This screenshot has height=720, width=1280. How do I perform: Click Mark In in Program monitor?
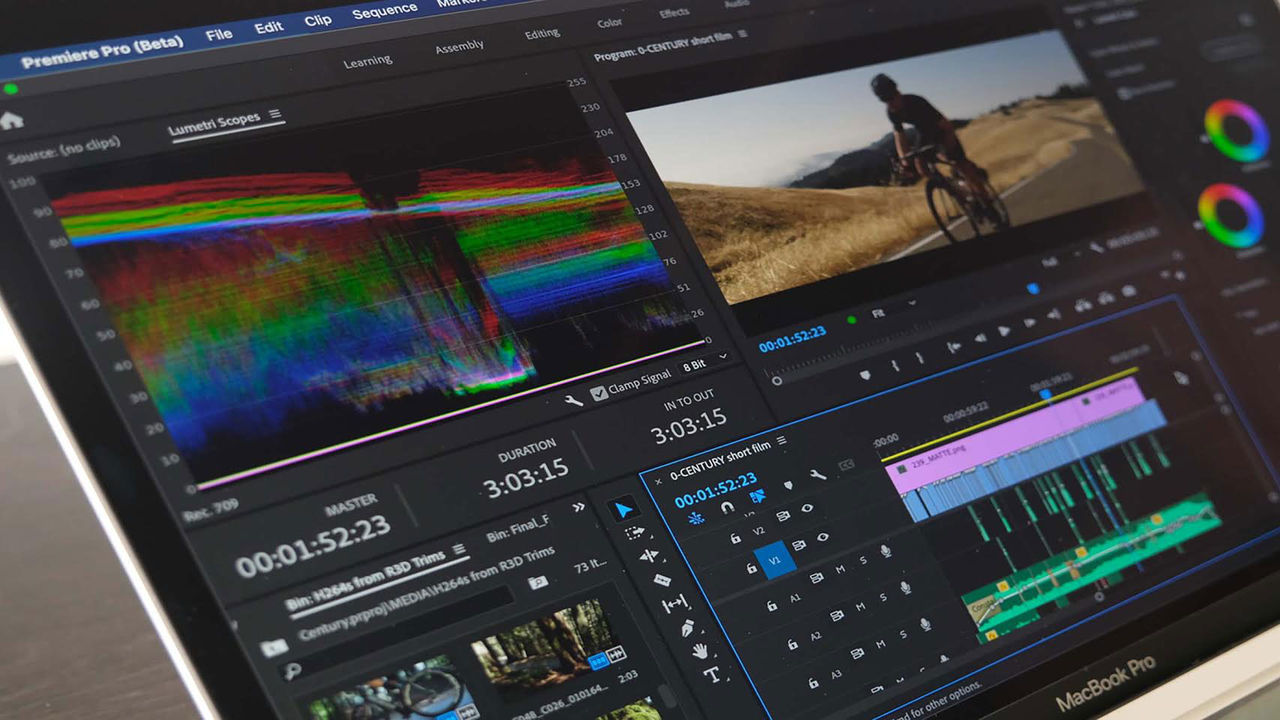(x=894, y=365)
